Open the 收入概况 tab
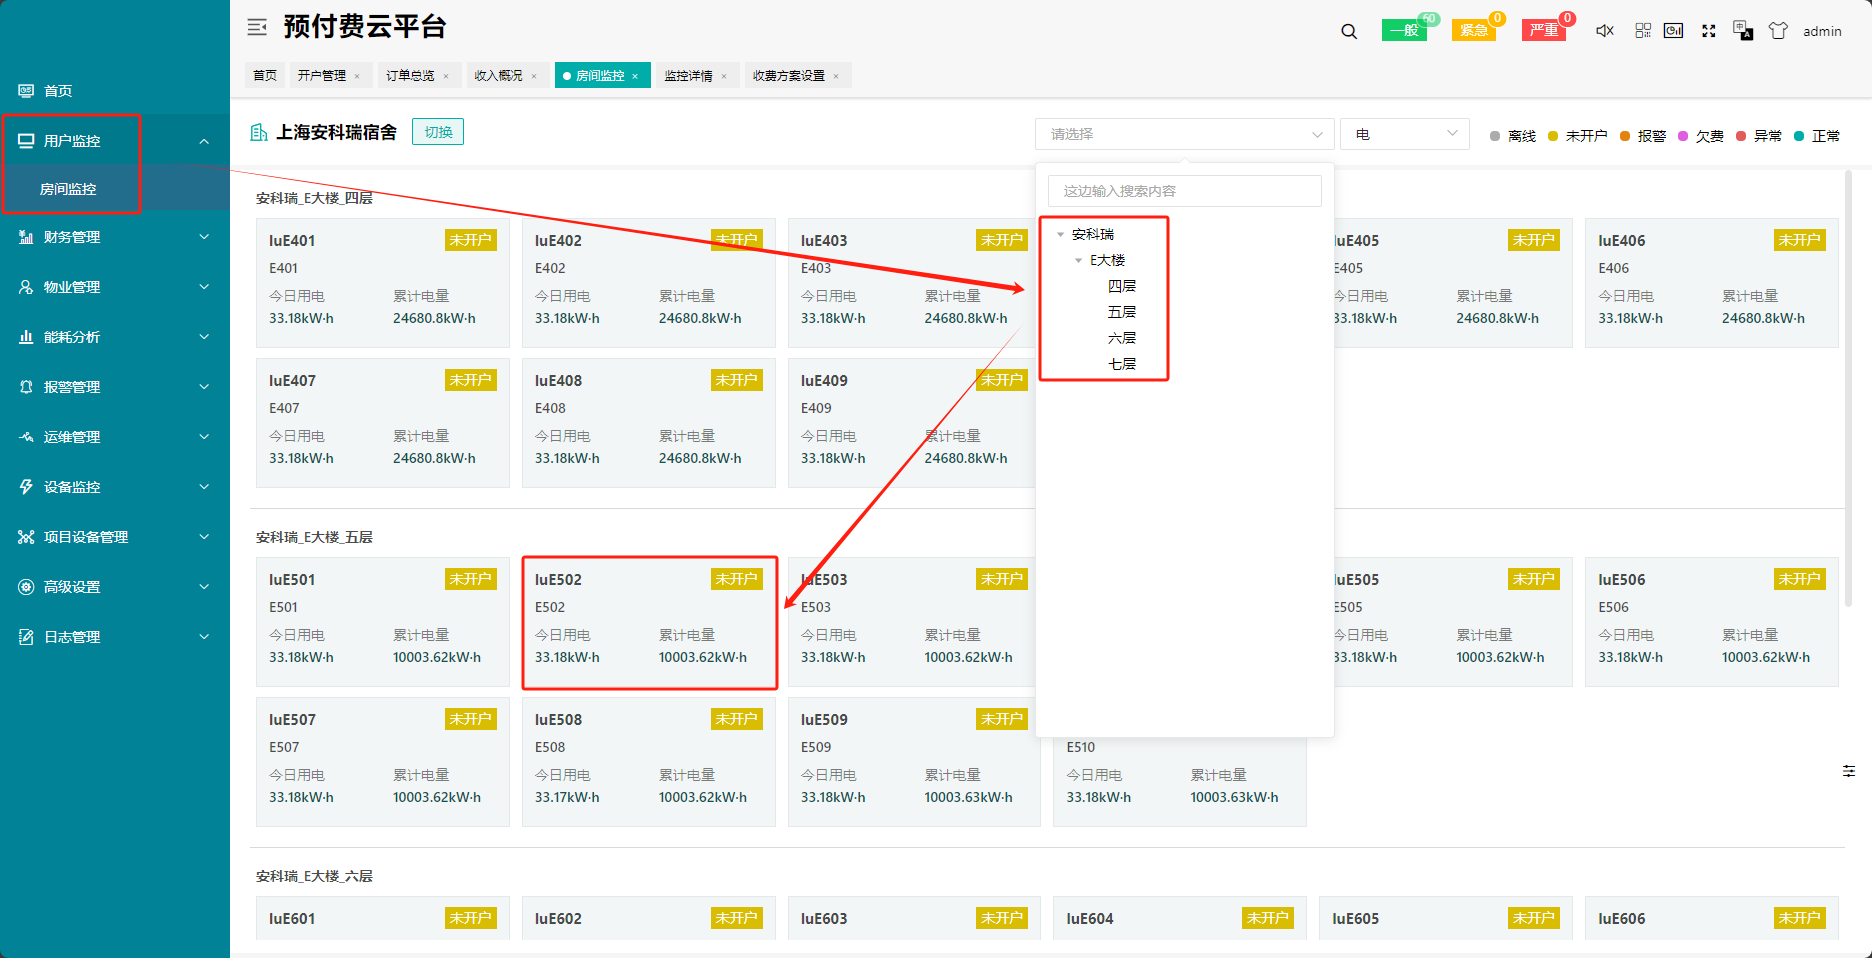The width and height of the screenshot is (1872, 958). coord(498,76)
